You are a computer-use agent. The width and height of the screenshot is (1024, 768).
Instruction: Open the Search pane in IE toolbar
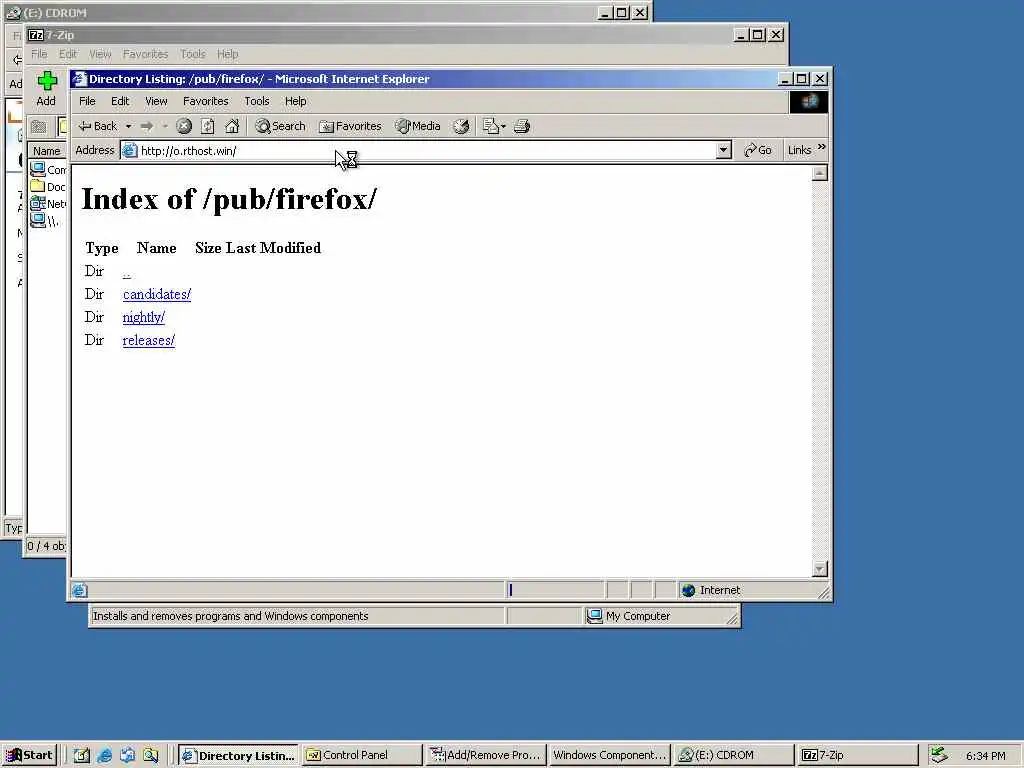pyautogui.click(x=281, y=126)
